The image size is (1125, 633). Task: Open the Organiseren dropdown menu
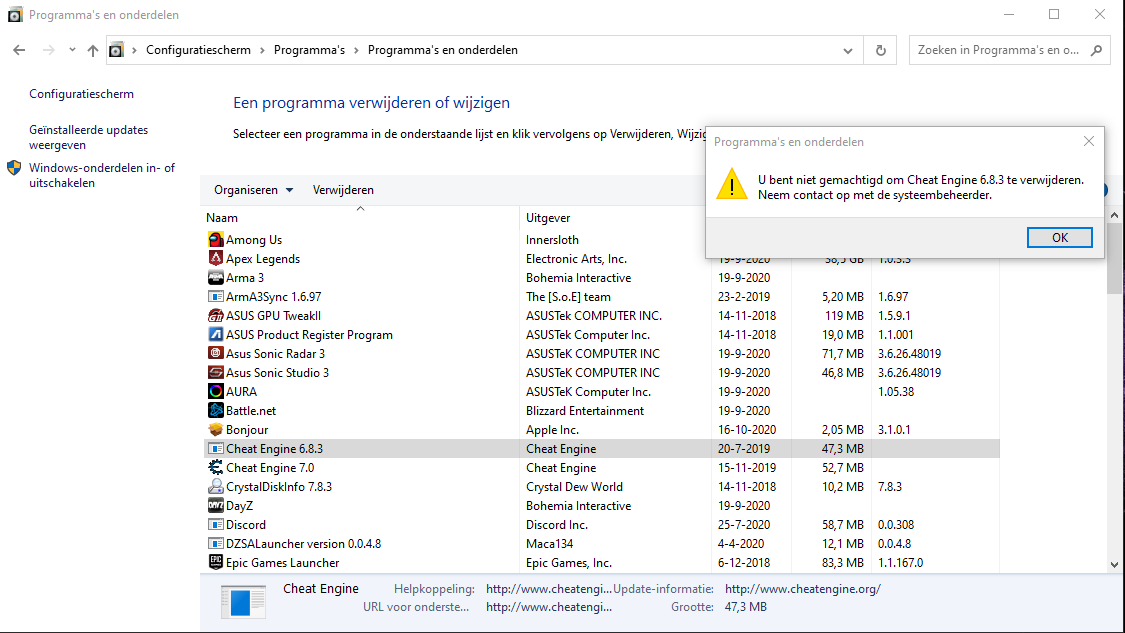[253, 190]
